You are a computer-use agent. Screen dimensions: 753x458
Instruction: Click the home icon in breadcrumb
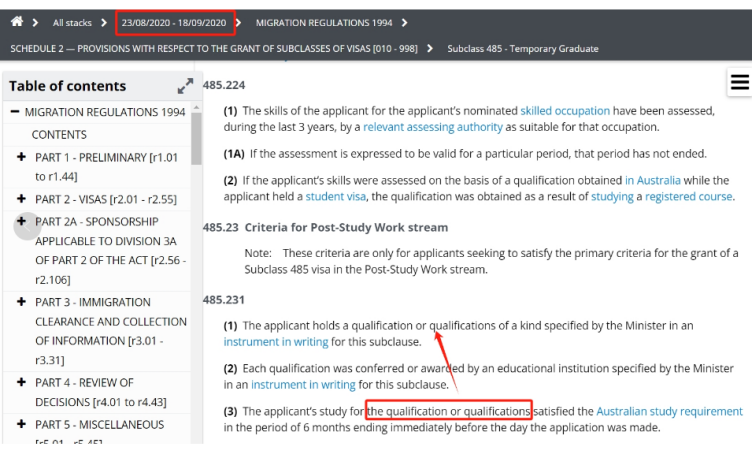(x=16, y=21)
